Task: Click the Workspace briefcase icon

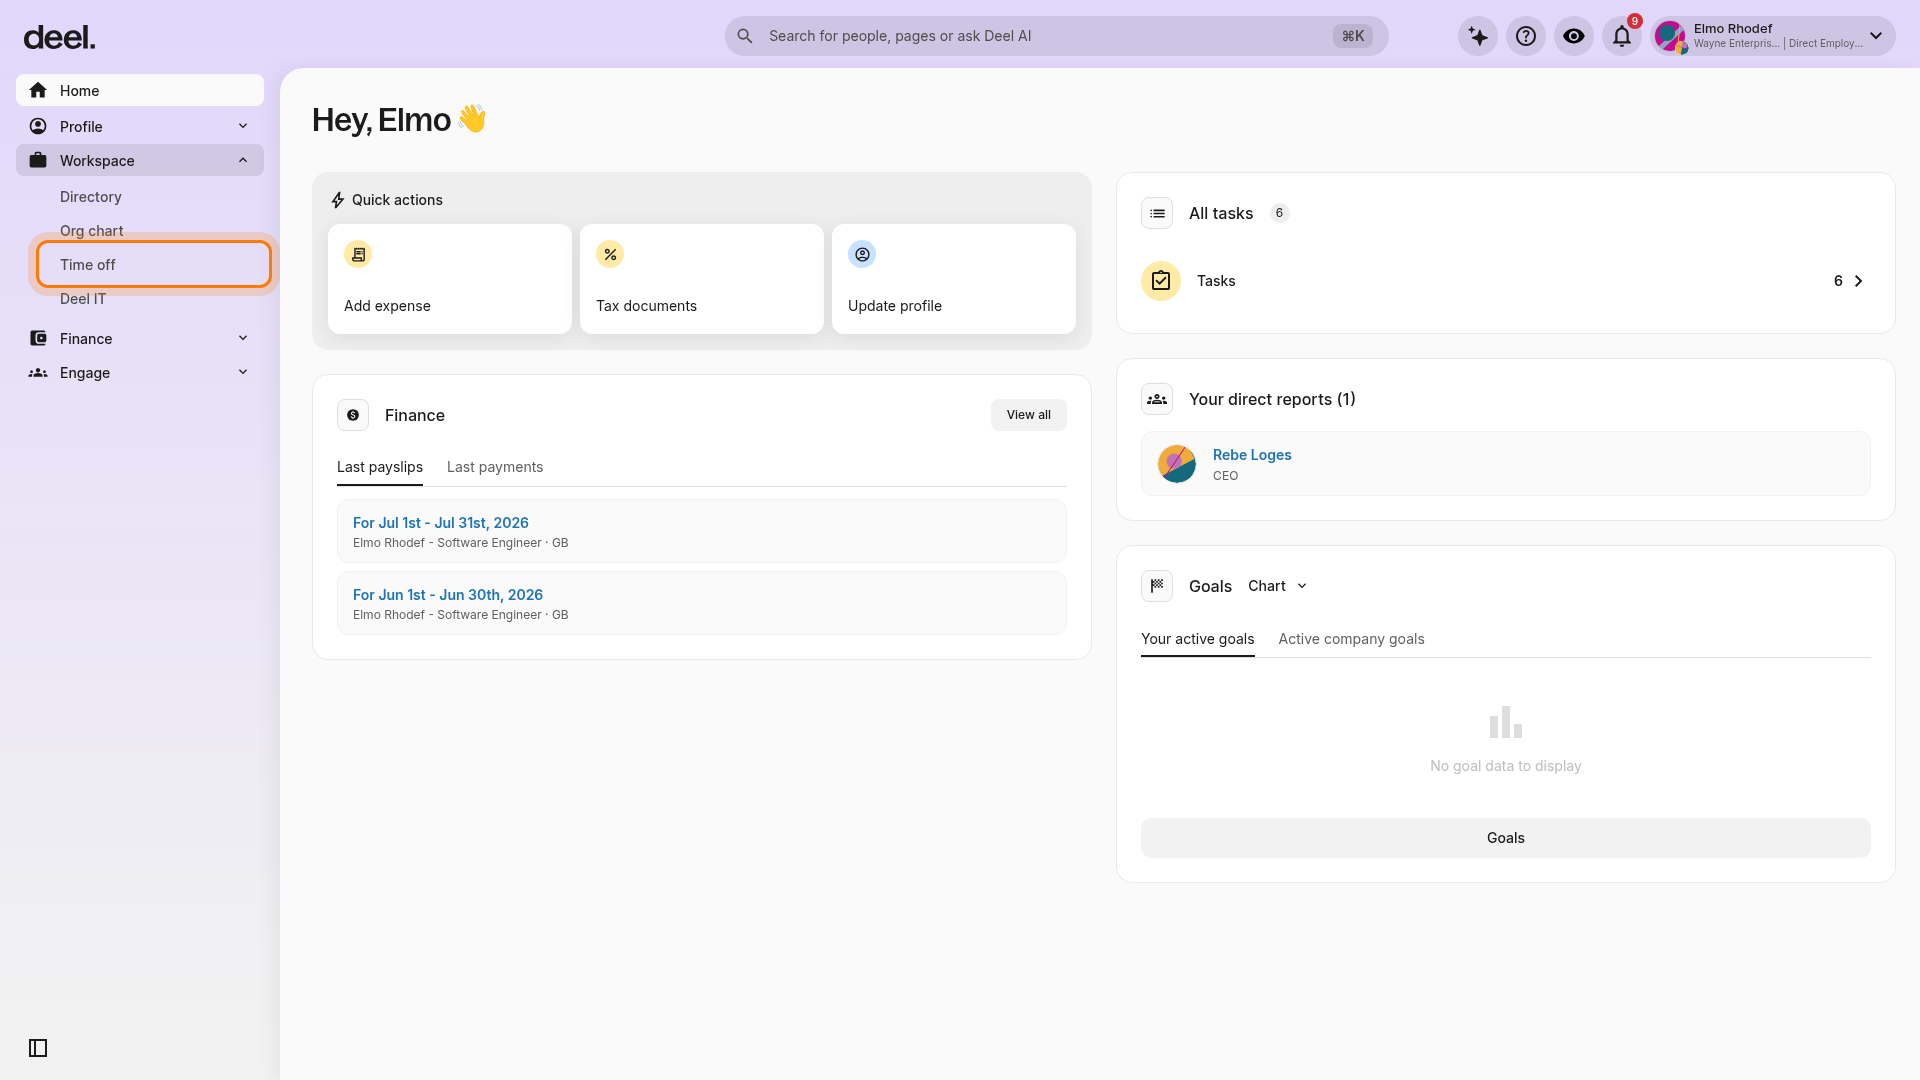Action: (38, 160)
